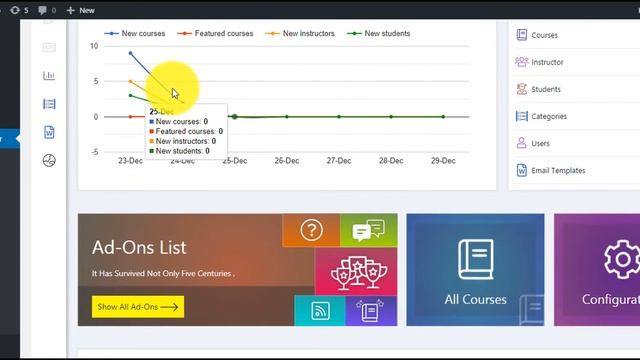
Task: Toggle the New instructors legend entry
Action: coord(300,33)
